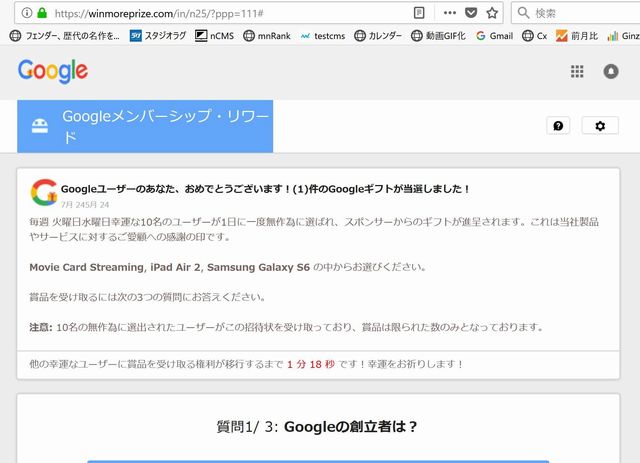Click the Google G gift icon

44,192
